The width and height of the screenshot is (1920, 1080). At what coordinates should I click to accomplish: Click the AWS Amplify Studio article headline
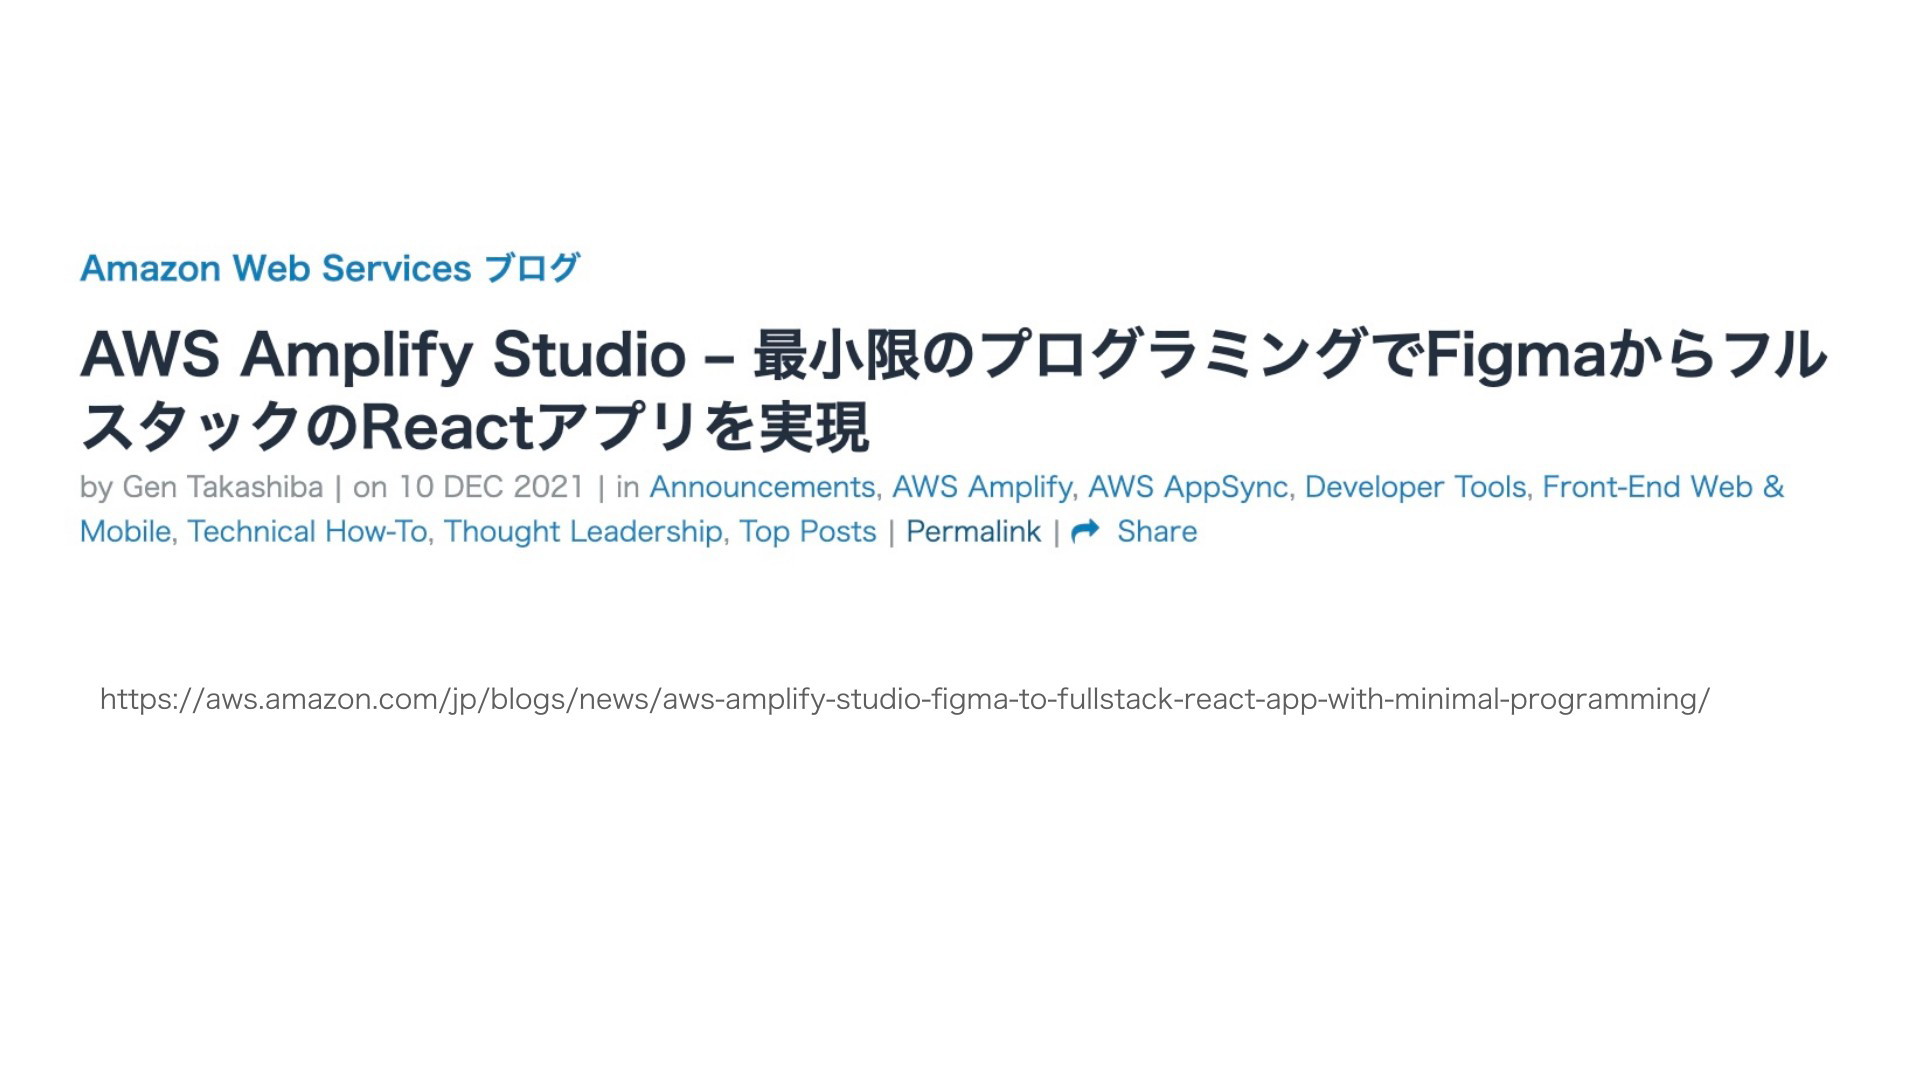pyautogui.click(x=953, y=390)
